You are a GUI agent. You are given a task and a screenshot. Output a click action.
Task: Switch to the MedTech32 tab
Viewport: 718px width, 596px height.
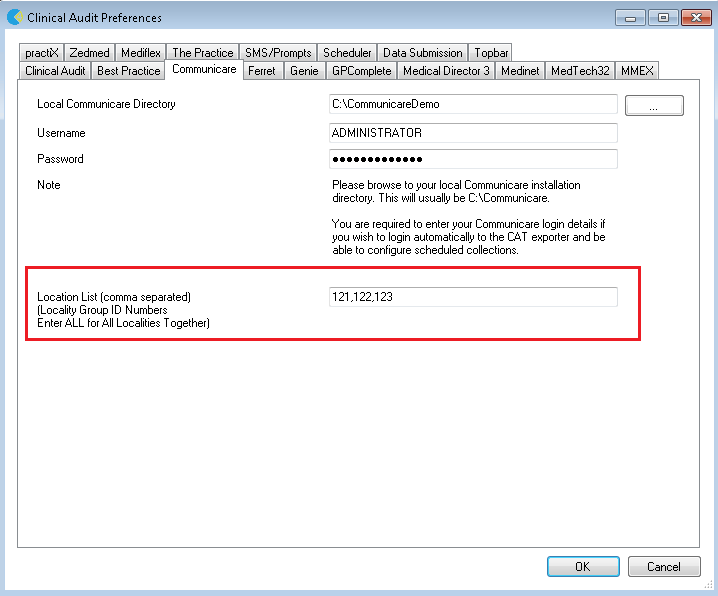[580, 71]
